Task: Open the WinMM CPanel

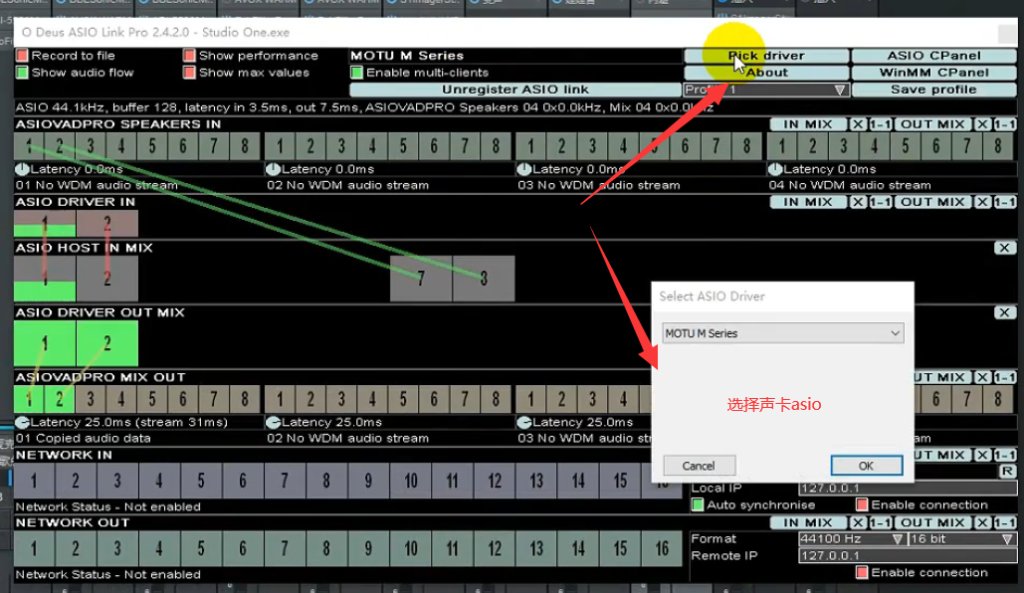Action: coord(934,73)
